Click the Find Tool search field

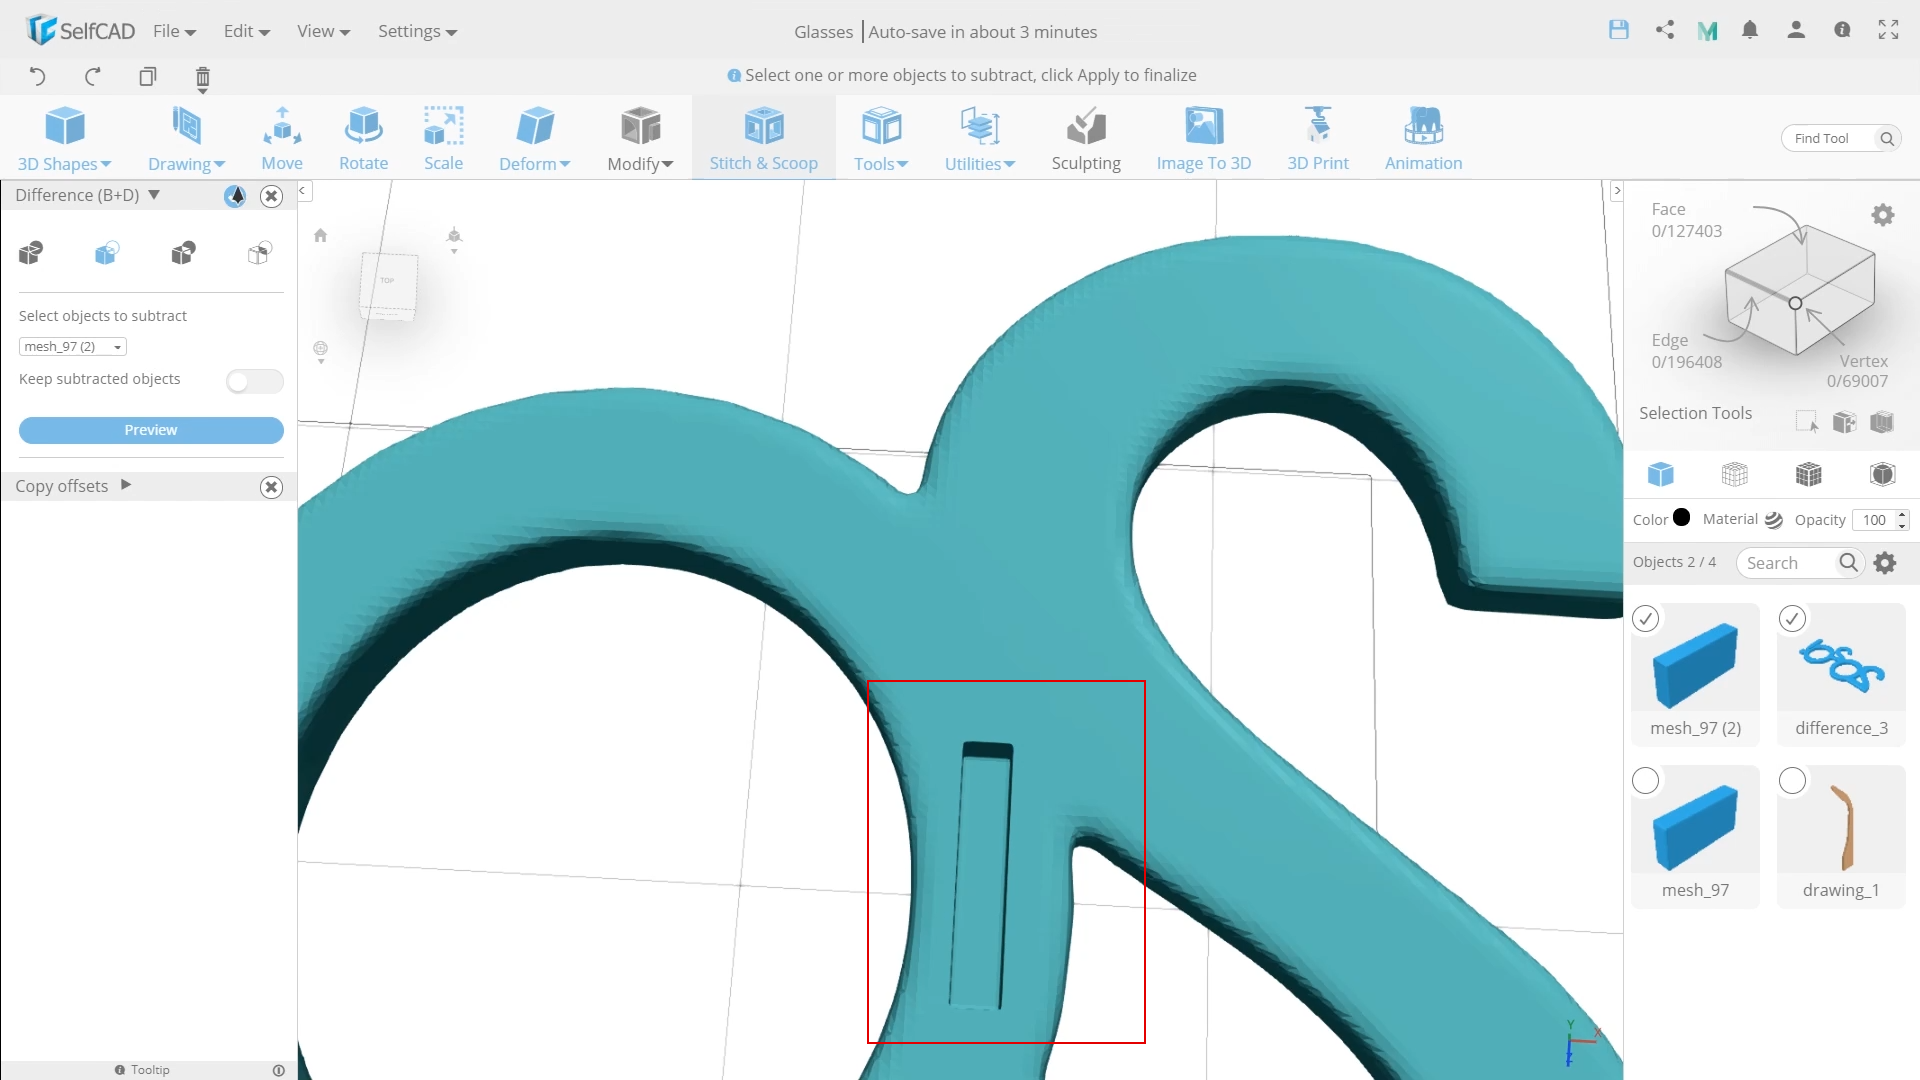point(1840,138)
